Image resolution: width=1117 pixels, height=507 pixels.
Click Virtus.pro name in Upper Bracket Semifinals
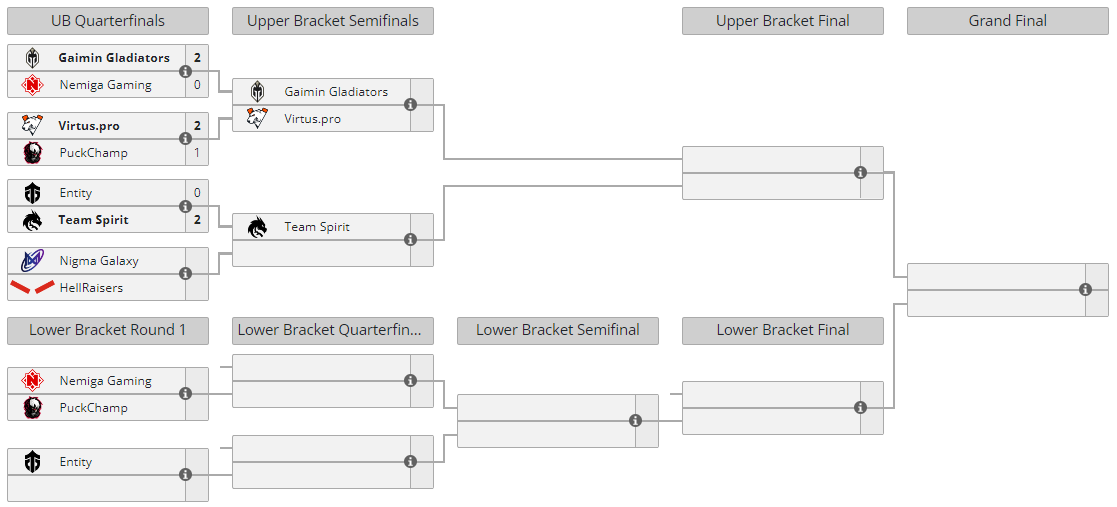click(x=312, y=119)
